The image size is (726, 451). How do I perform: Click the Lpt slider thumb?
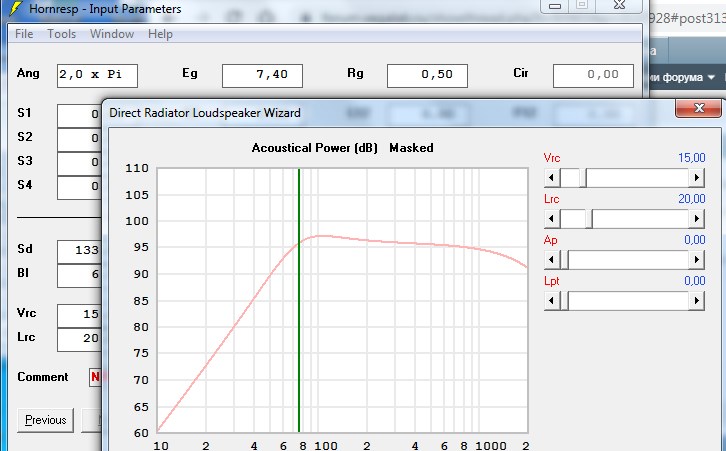564,301
